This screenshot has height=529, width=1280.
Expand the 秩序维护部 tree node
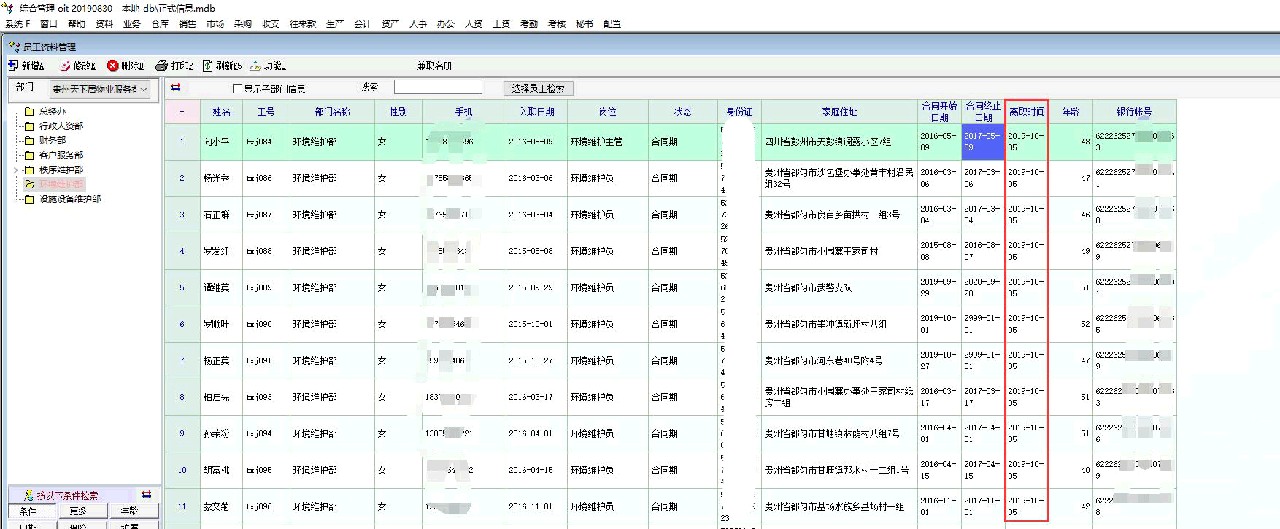tap(15, 170)
